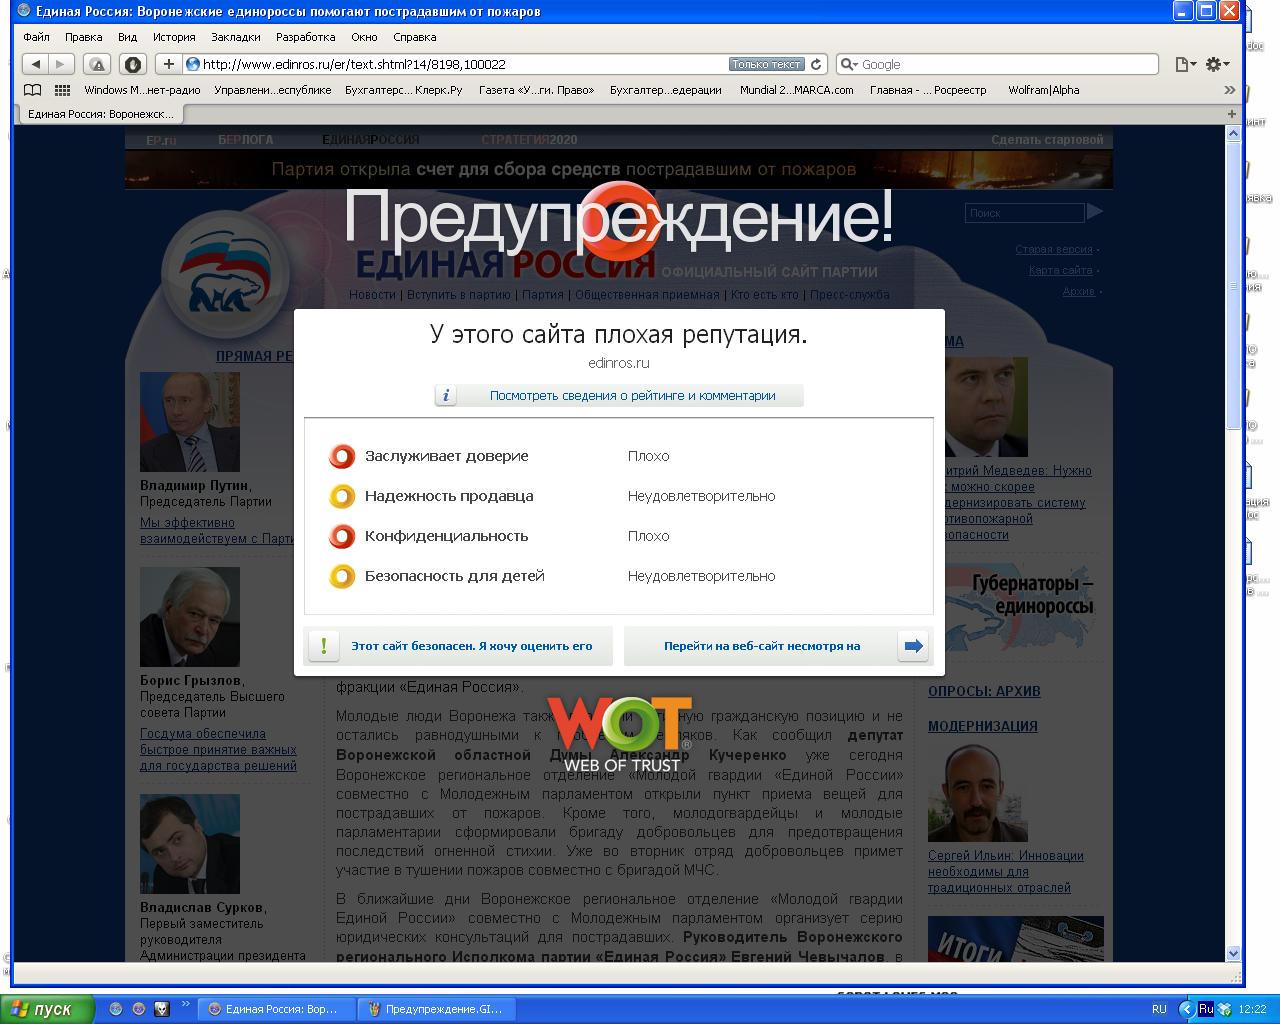The image size is (1280, 1024).
Task: Open the Главная - ... Росреестр bookmark
Action: tap(928, 90)
